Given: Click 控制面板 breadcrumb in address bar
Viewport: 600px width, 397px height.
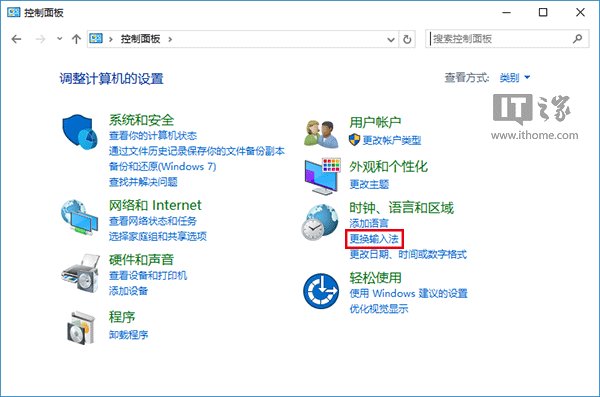Looking at the screenshot, I should click(x=140, y=39).
